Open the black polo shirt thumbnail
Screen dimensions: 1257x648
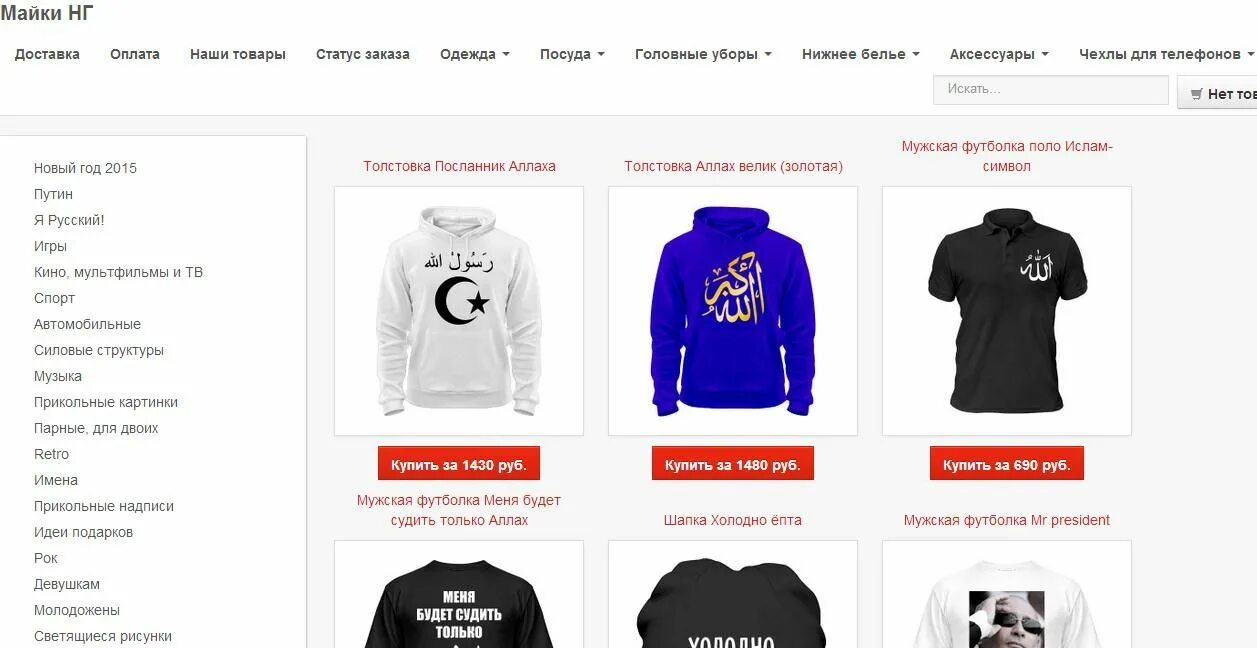tap(1007, 311)
